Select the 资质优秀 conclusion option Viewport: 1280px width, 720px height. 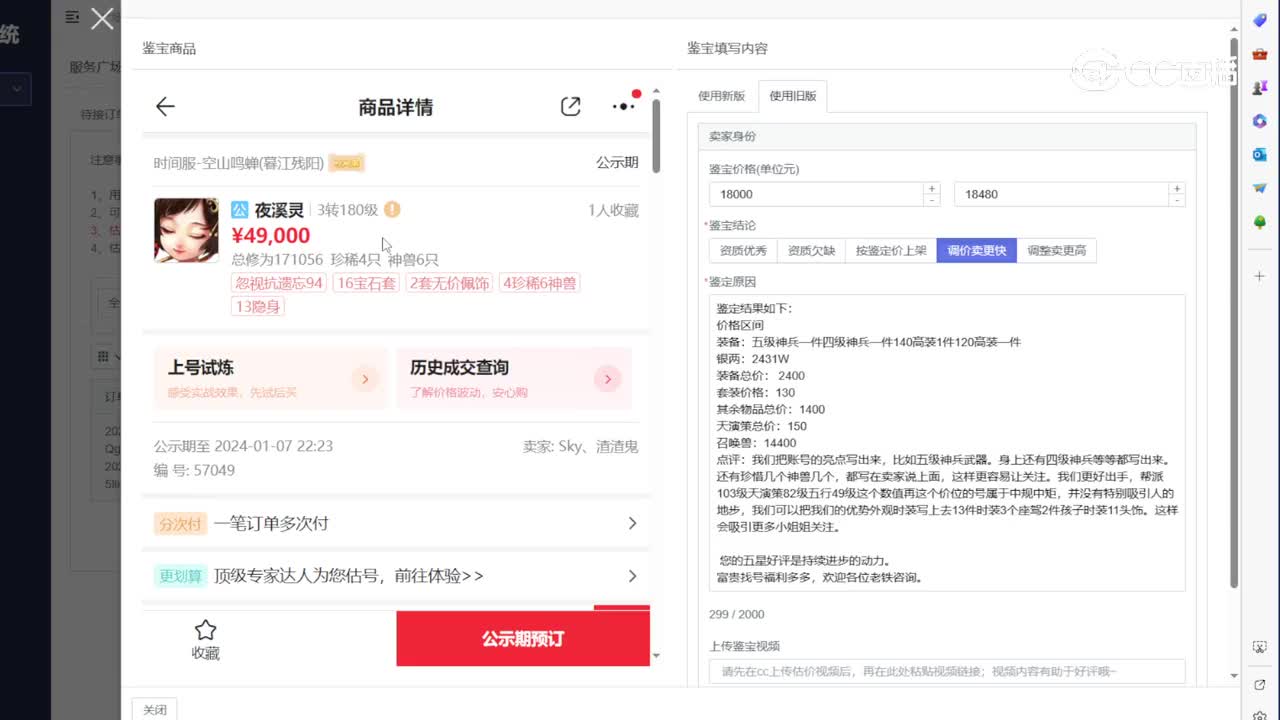(x=741, y=250)
